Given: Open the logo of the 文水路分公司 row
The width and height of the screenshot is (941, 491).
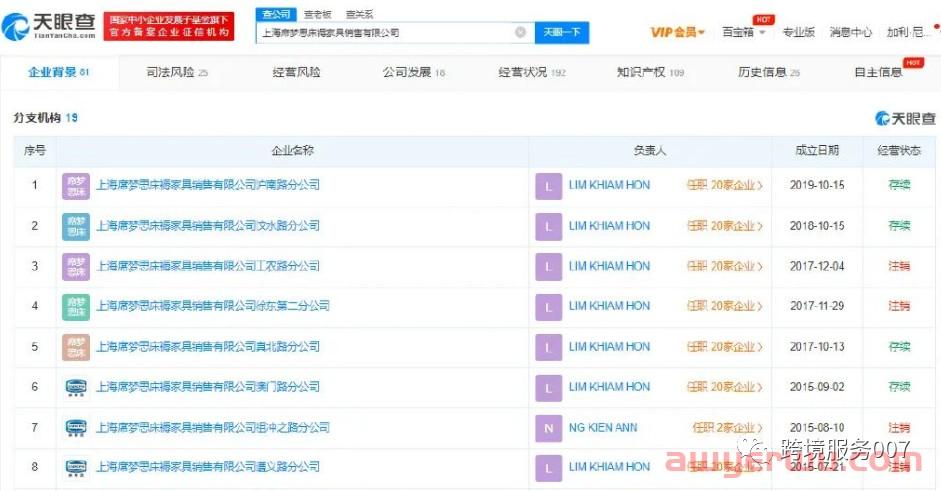Looking at the screenshot, I should (x=76, y=226).
